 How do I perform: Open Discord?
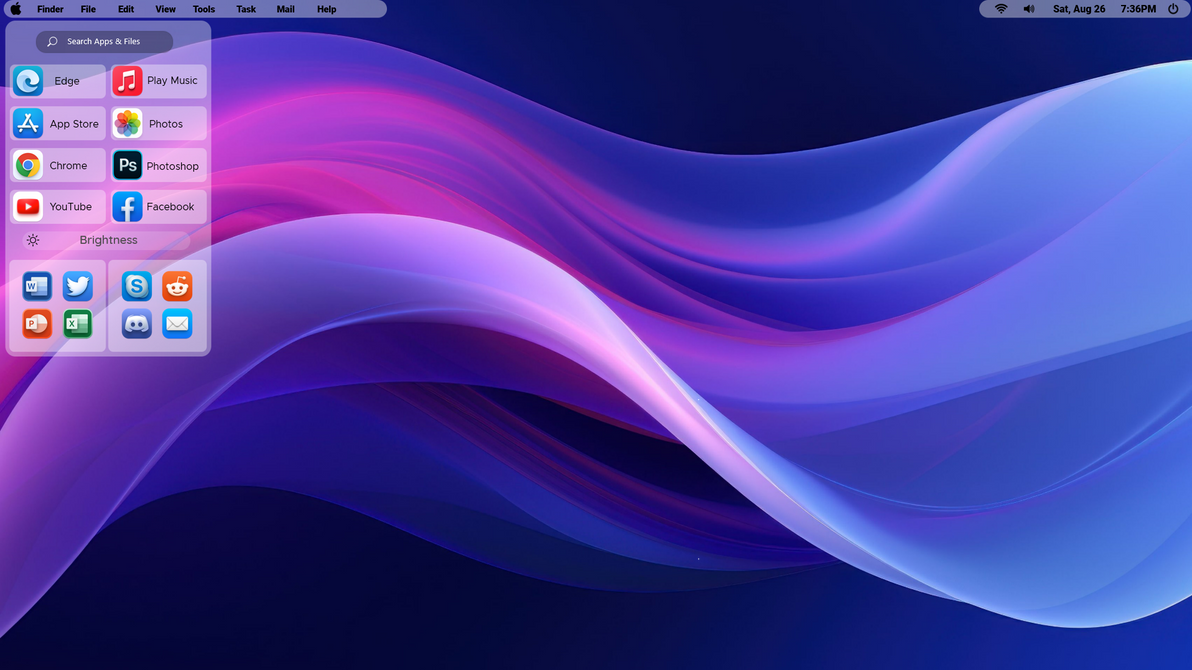point(135,324)
